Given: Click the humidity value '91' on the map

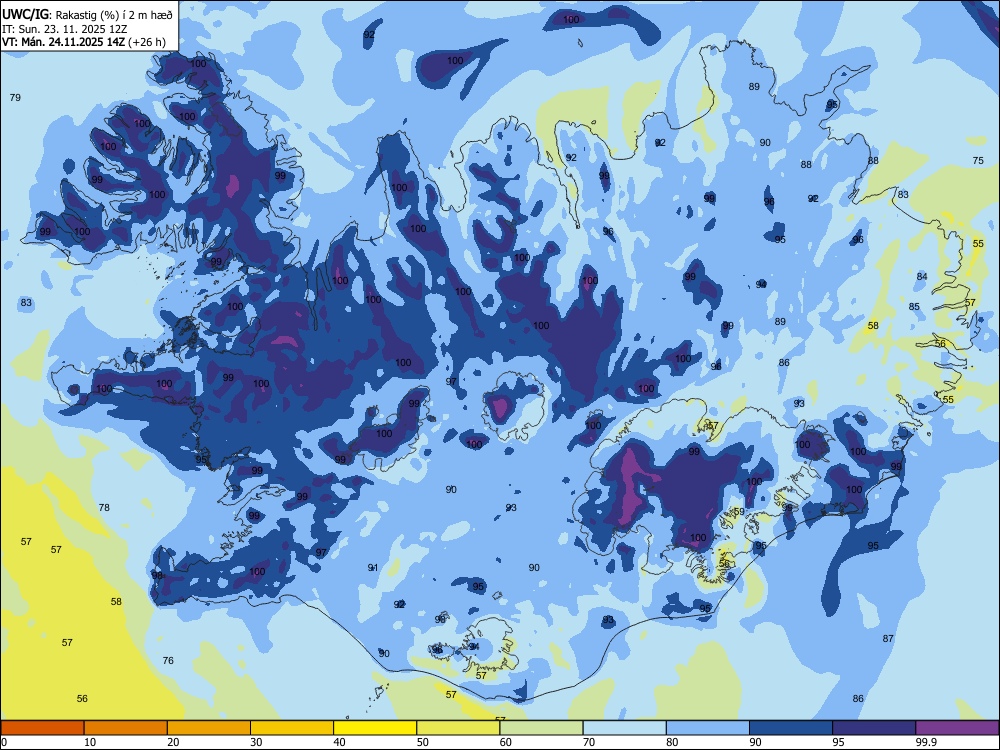Looking at the screenshot, I should [373, 568].
